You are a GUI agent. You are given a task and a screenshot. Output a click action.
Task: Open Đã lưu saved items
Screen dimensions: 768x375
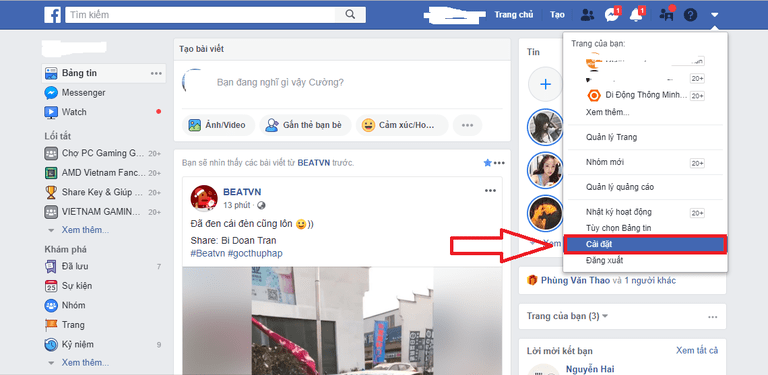coord(75,266)
